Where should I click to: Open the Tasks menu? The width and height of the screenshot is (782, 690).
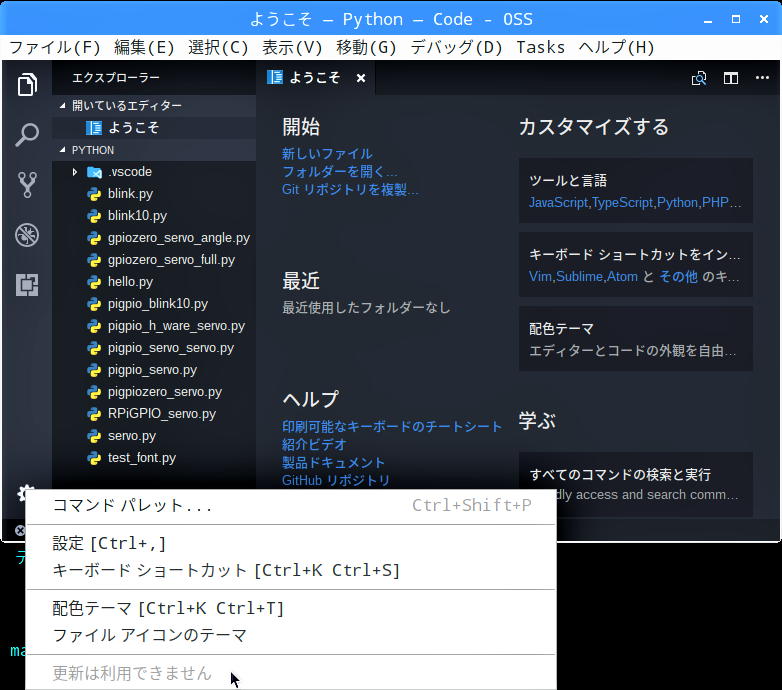pyautogui.click(x=541, y=47)
